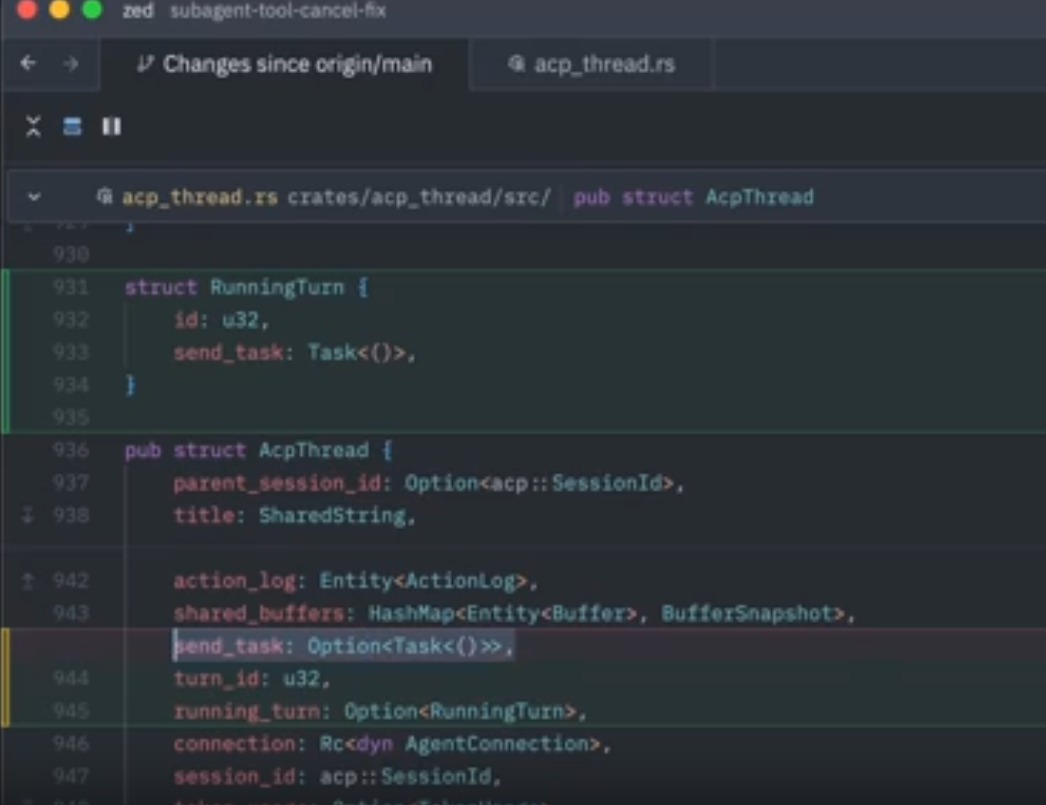Click send_task: Task<()> on line 933
This screenshot has height=805, width=1046.
pos(294,353)
